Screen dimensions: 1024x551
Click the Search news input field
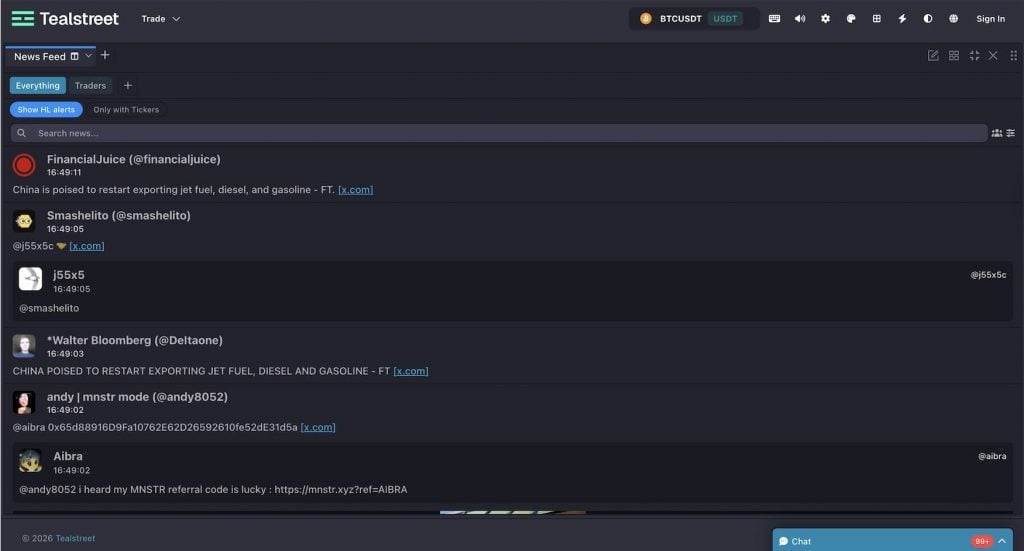499,133
